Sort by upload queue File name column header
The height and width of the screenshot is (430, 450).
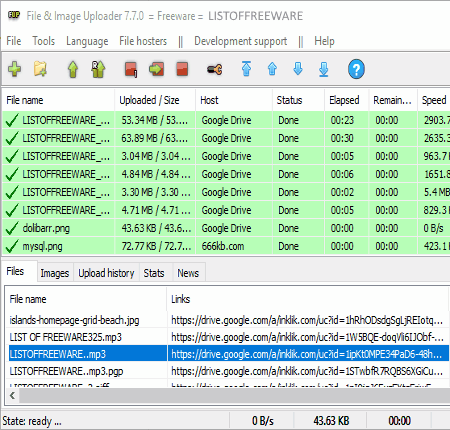58,100
